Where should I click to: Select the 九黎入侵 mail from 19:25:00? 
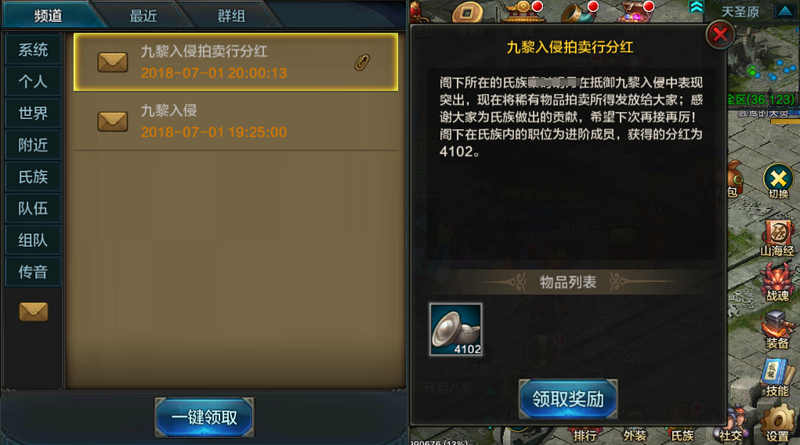pyautogui.click(x=236, y=121)
